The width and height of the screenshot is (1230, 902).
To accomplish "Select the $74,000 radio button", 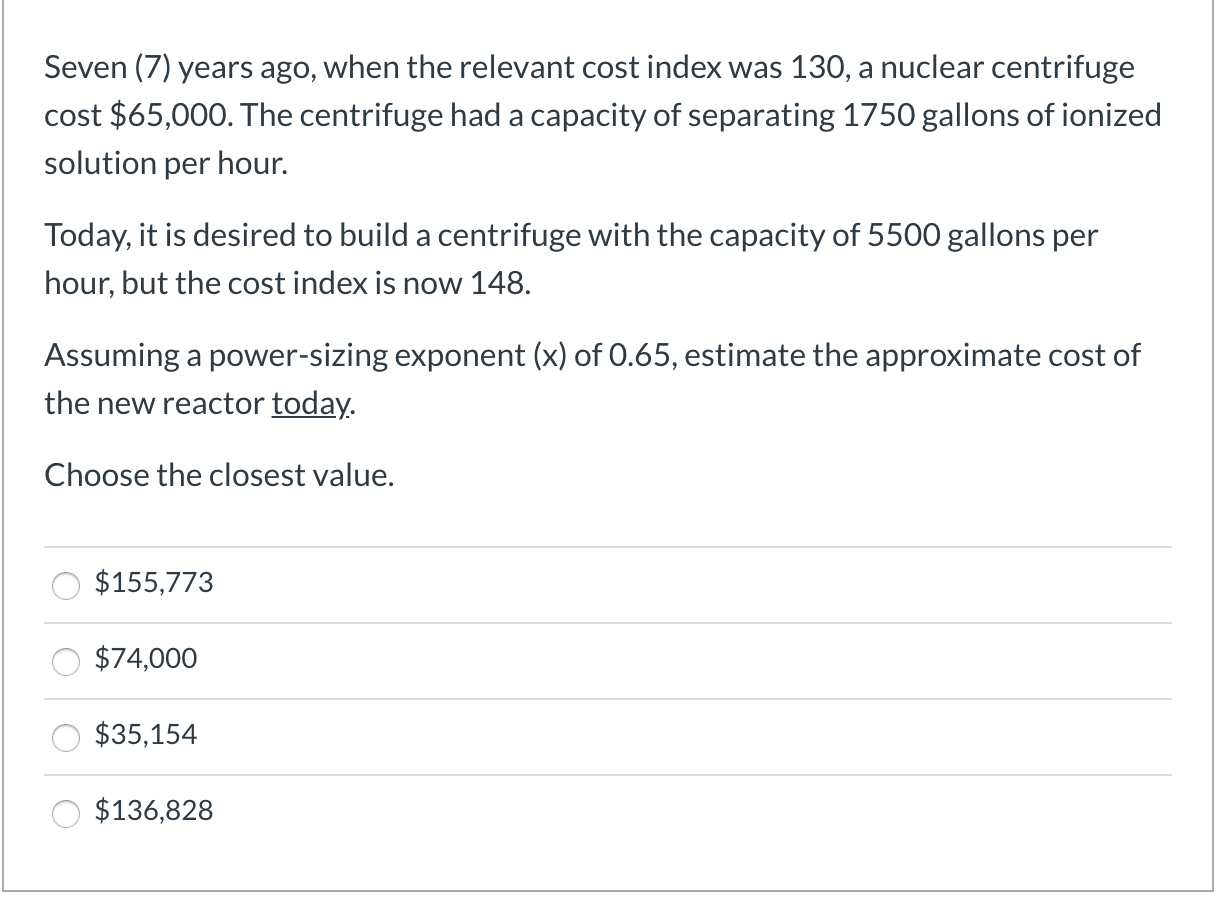I will point(65,662).
